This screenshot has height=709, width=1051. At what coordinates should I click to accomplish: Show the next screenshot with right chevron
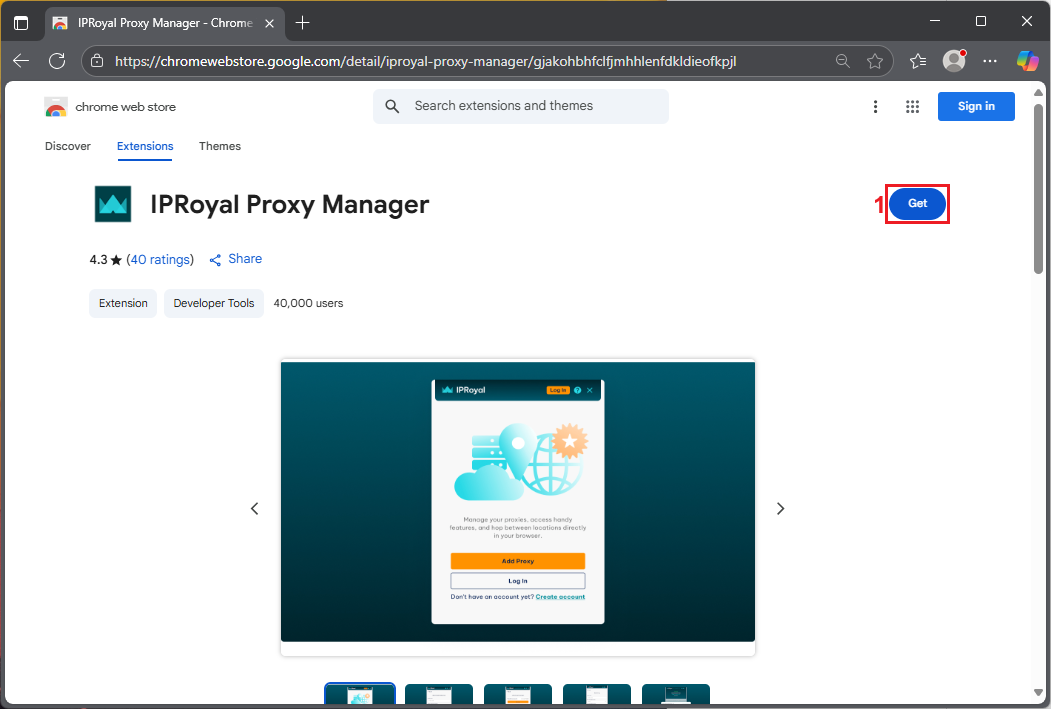coord(780,509)
